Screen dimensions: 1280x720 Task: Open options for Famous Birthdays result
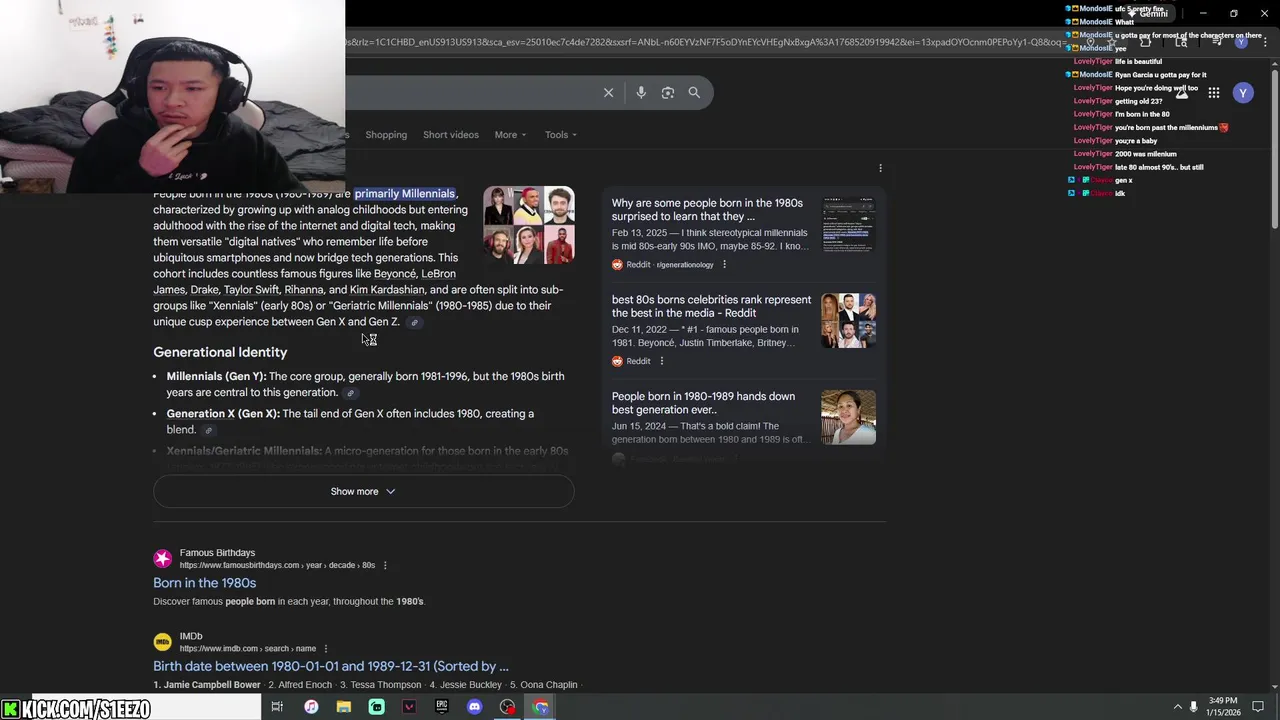pos(385,565)
